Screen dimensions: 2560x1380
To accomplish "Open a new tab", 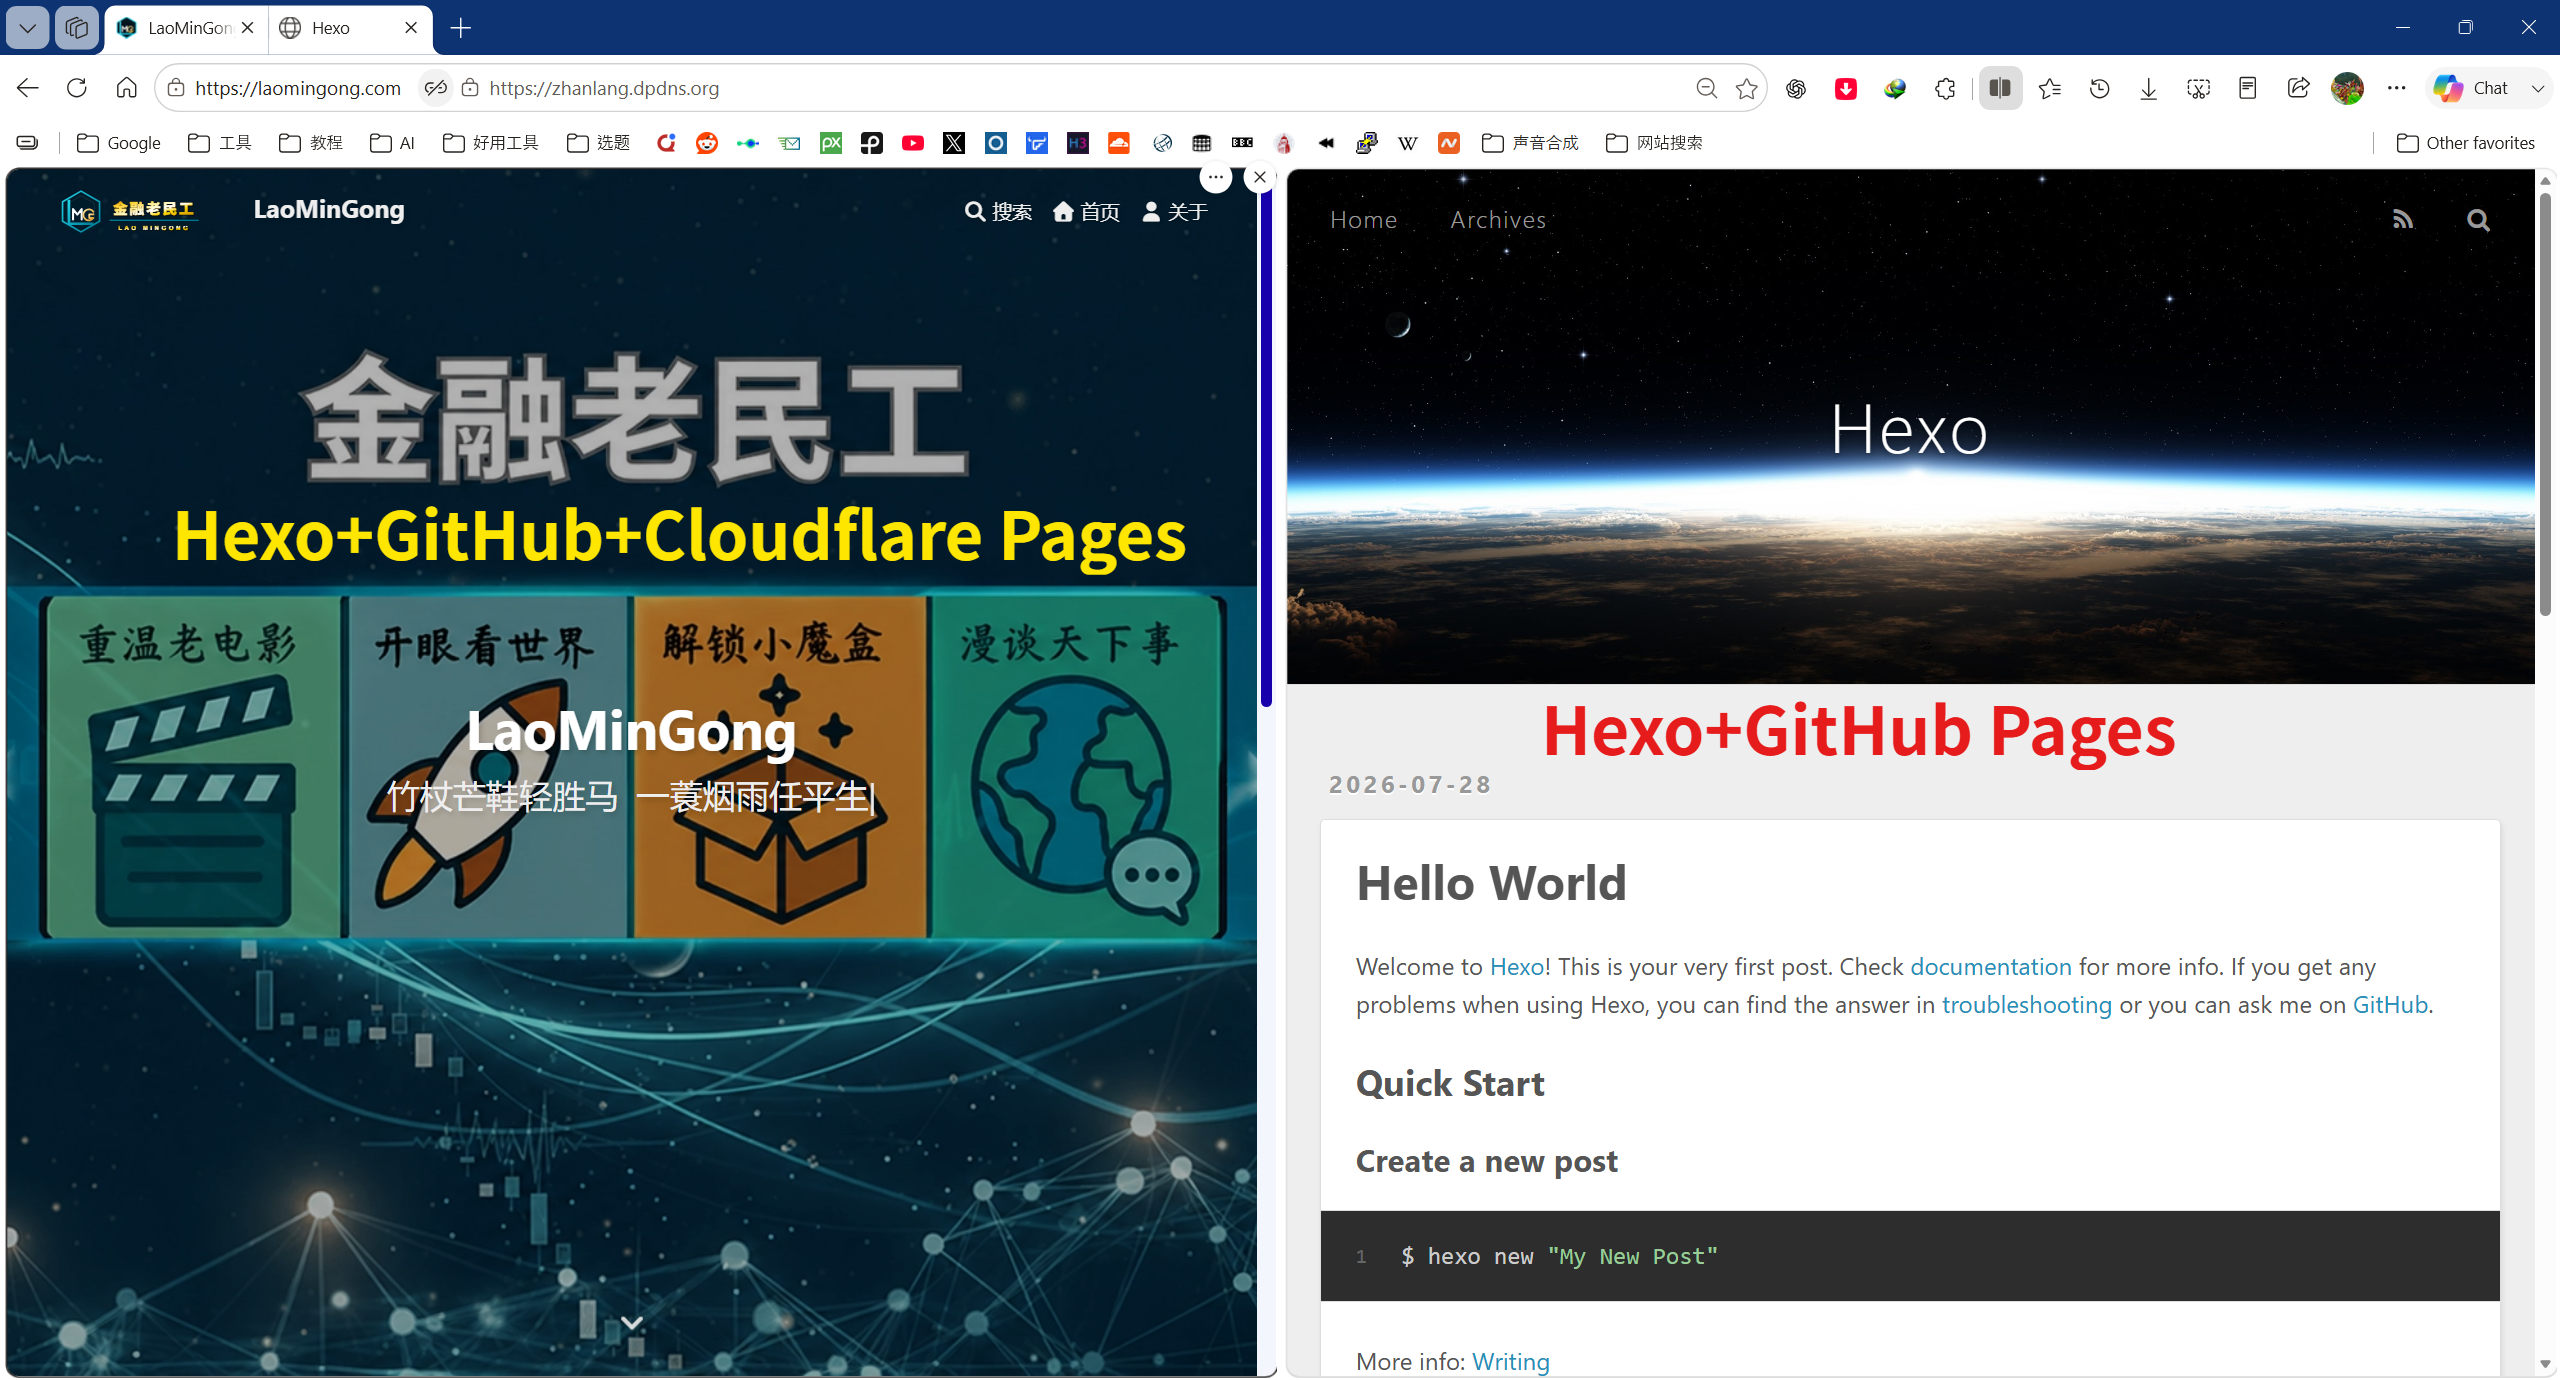I will pyautogui.click(x=461, y=28).
